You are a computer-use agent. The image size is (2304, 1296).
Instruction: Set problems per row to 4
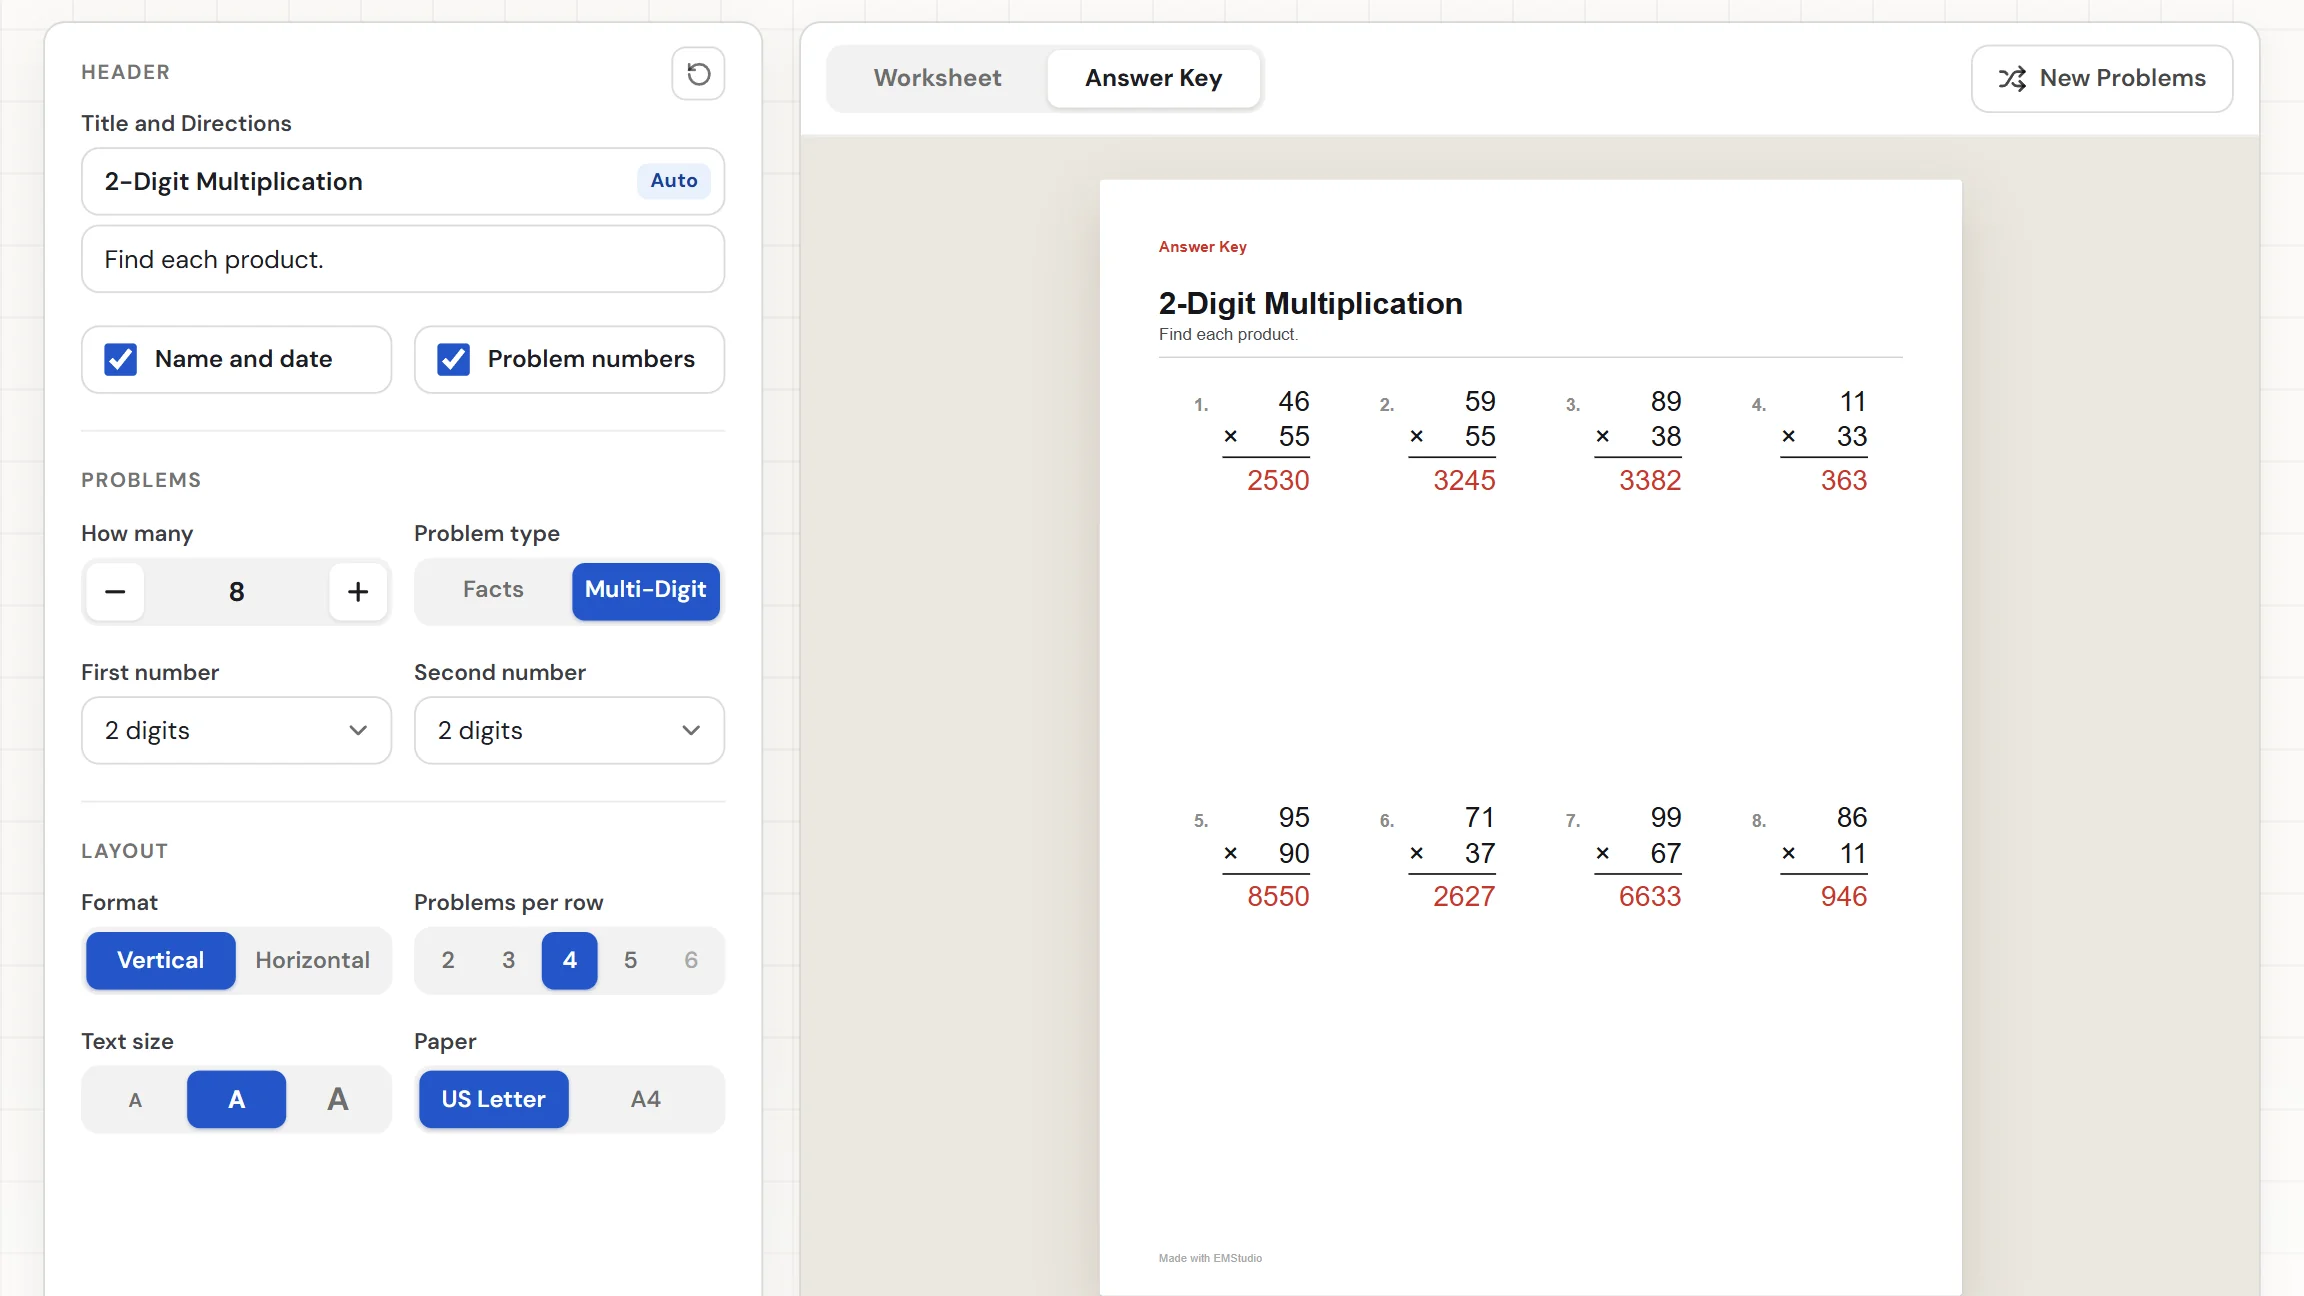(570, 960)
